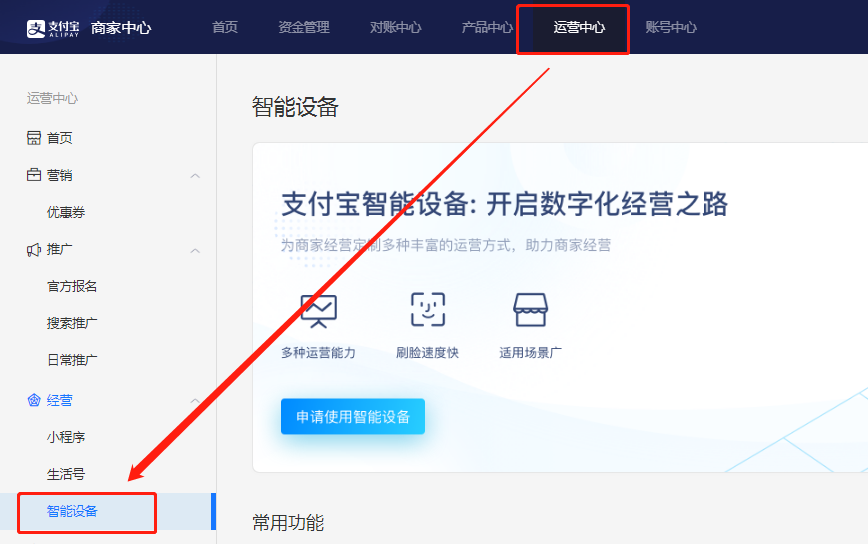This screenshot has width=868, height=544.
Task: Collapse the 营销 section chevron
Action: coord(195,175)
